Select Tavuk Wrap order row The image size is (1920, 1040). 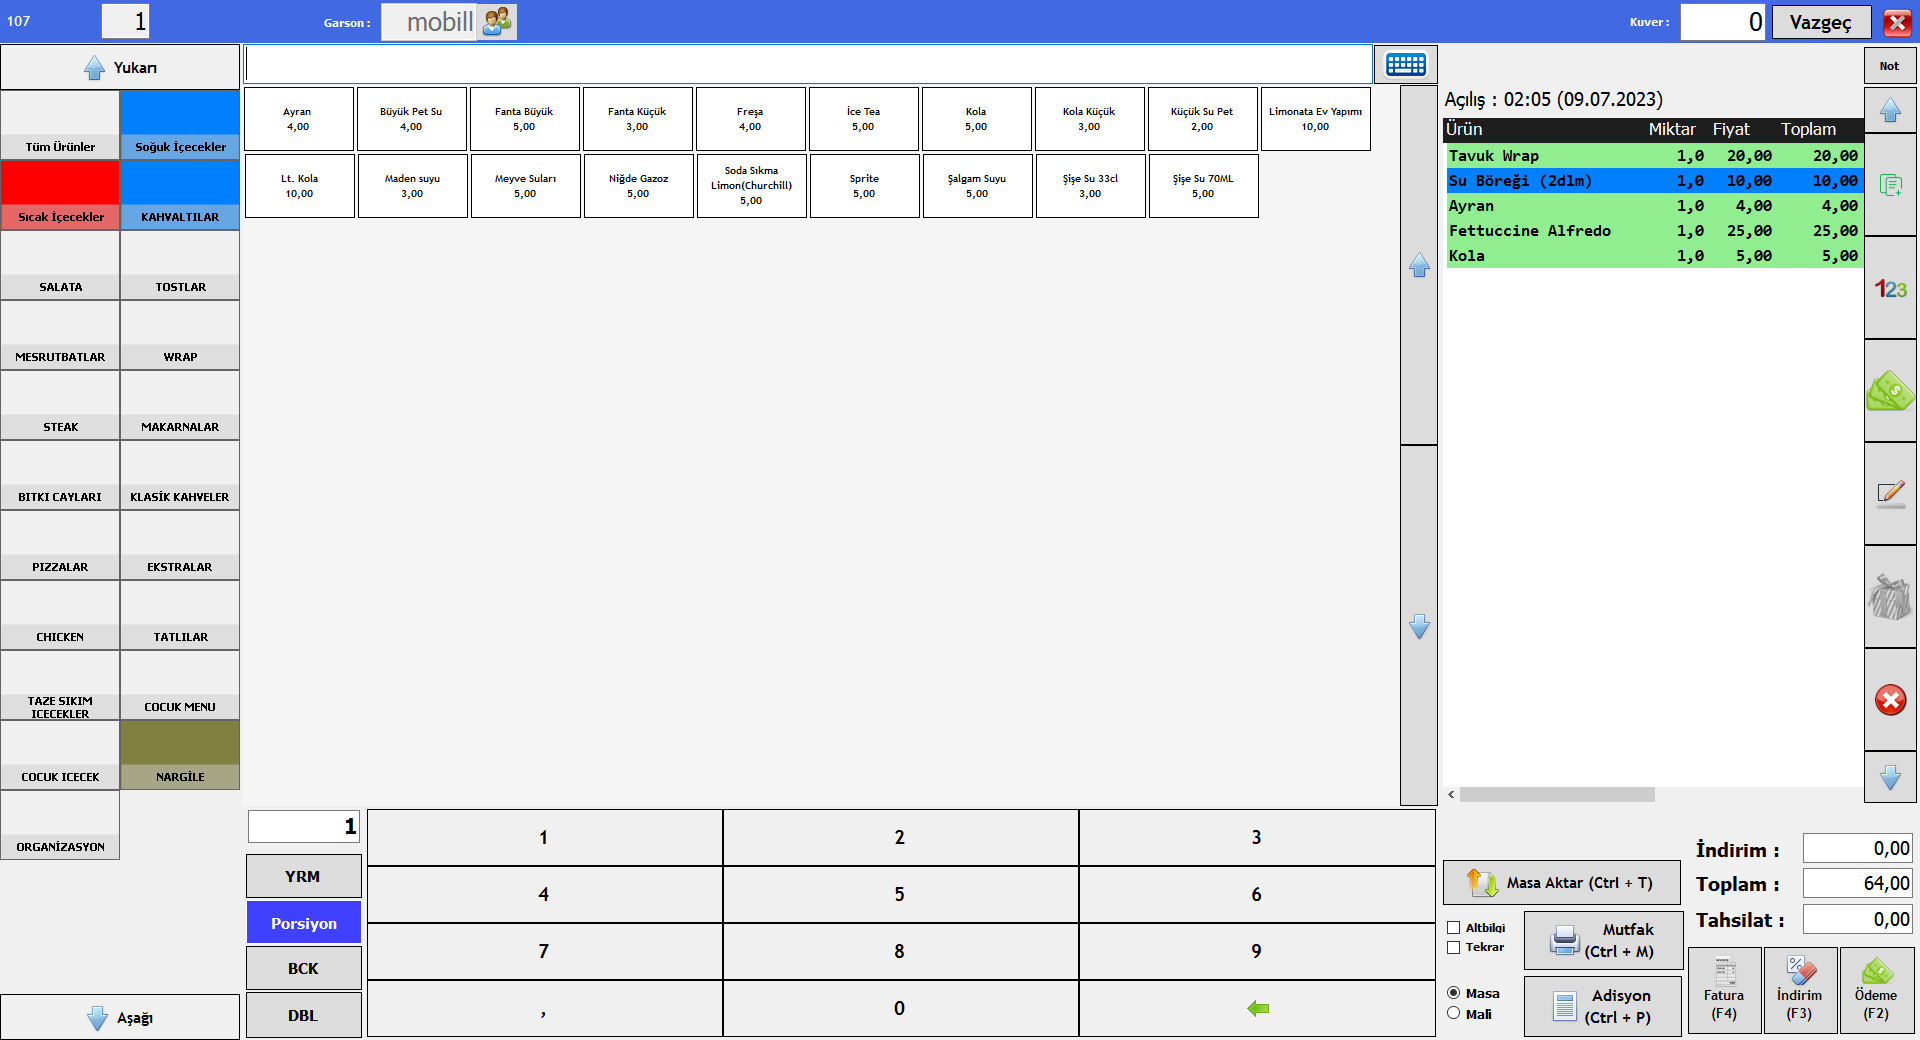tap(1654, 156)
